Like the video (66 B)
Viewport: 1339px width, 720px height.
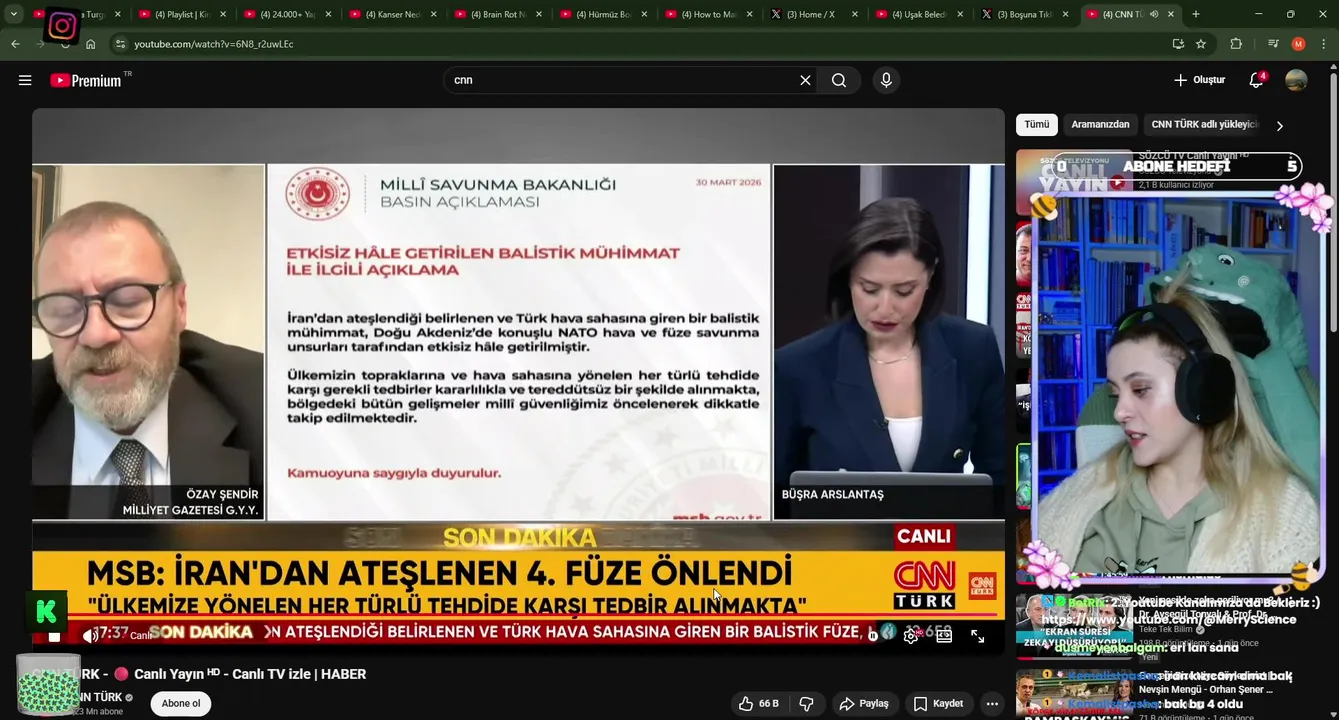pyautogui.click(x=759, y=704)
